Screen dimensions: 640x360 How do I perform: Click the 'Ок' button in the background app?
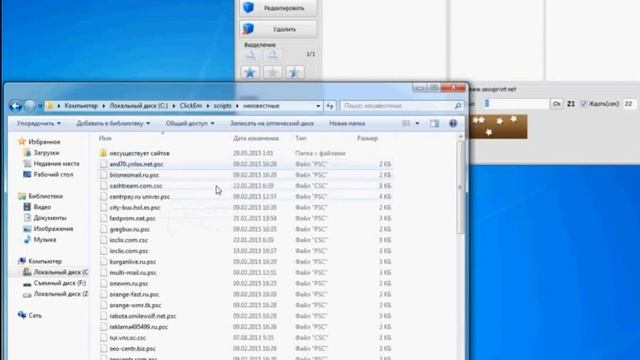tap(556, 104)
